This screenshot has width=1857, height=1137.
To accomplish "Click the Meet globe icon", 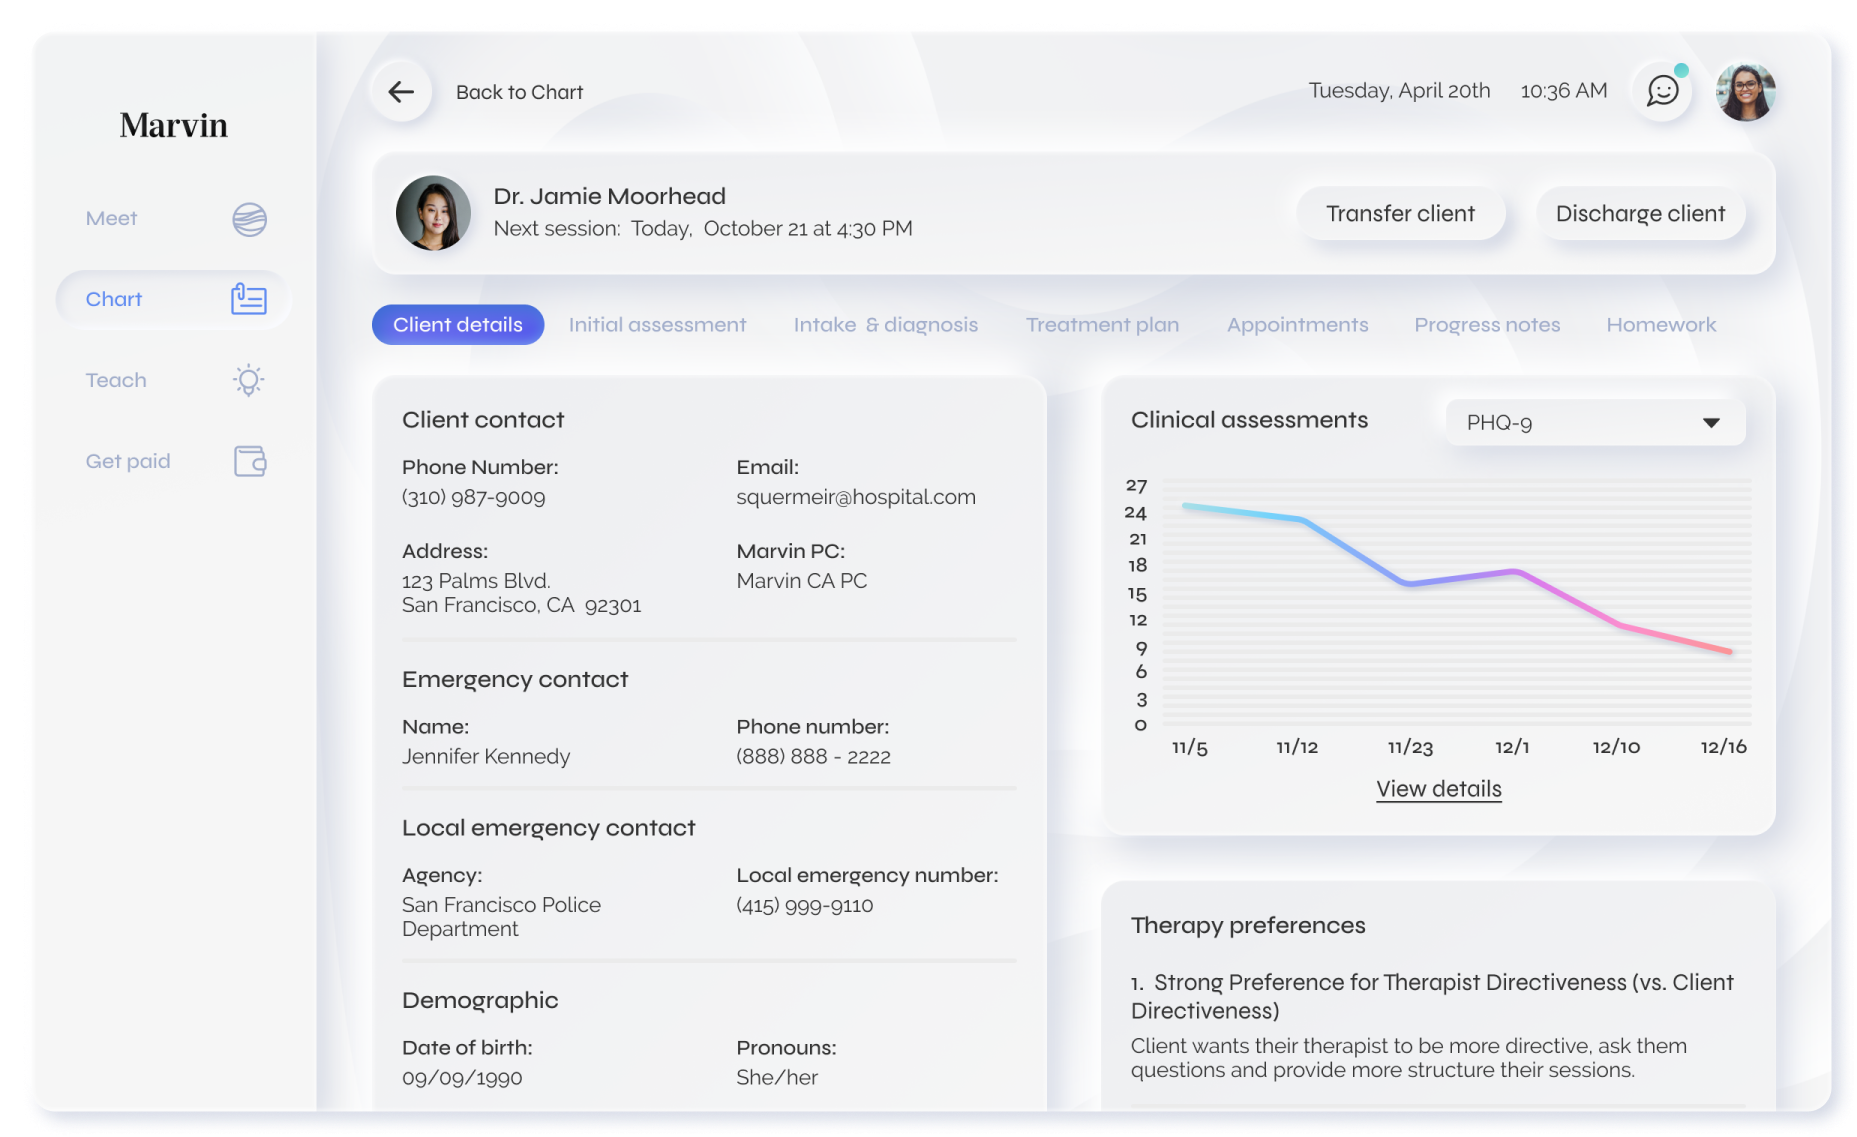I will pyautogui.click(x=249, y=219).
